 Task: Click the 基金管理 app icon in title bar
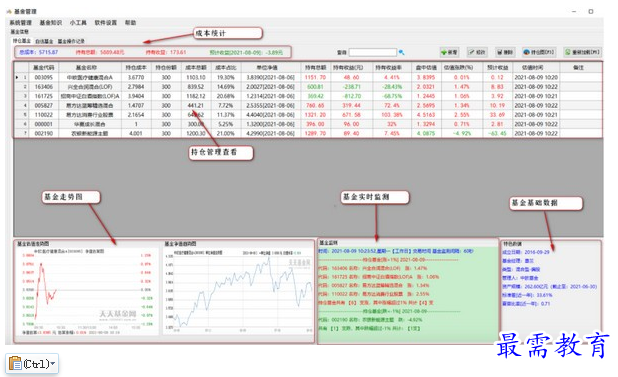(9, 11)
